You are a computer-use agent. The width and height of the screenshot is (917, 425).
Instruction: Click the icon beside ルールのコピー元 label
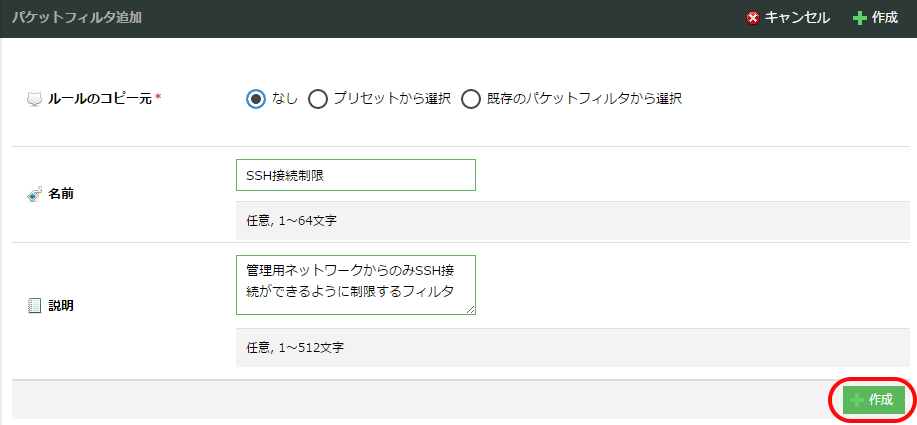(x=34, y=100)
